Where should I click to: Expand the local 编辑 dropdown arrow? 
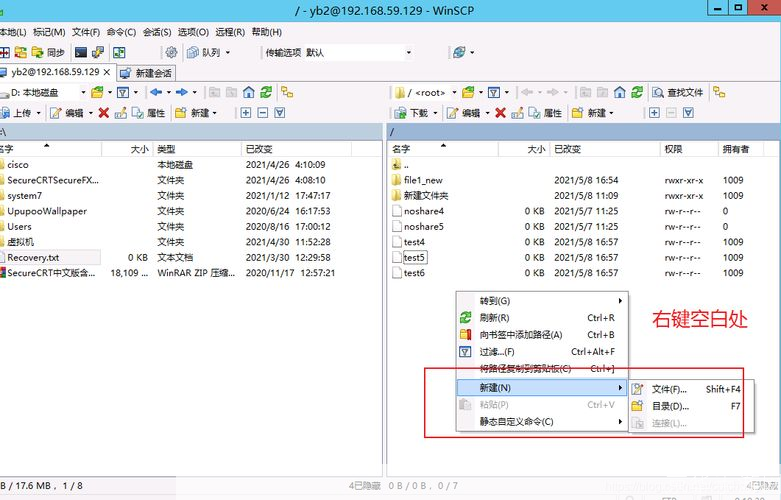coord(91,113)
